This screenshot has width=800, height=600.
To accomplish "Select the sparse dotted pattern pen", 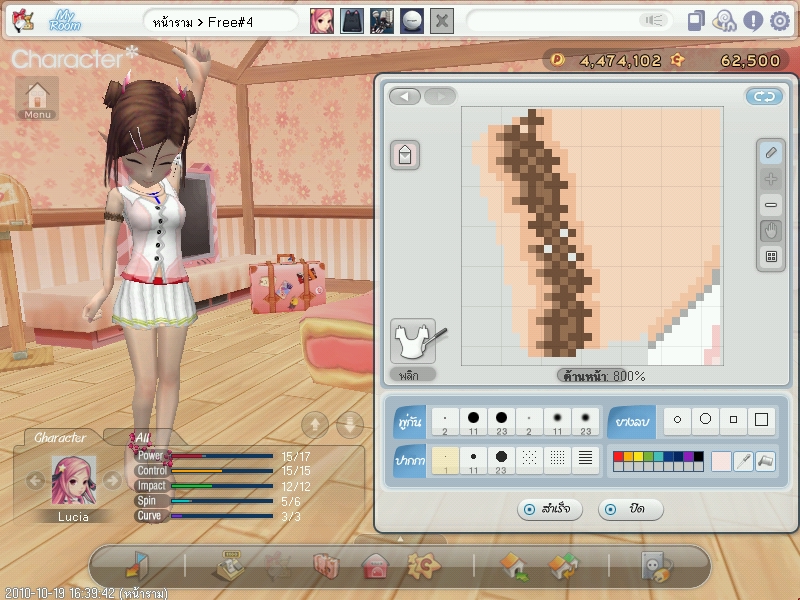I will coord(529,461).
